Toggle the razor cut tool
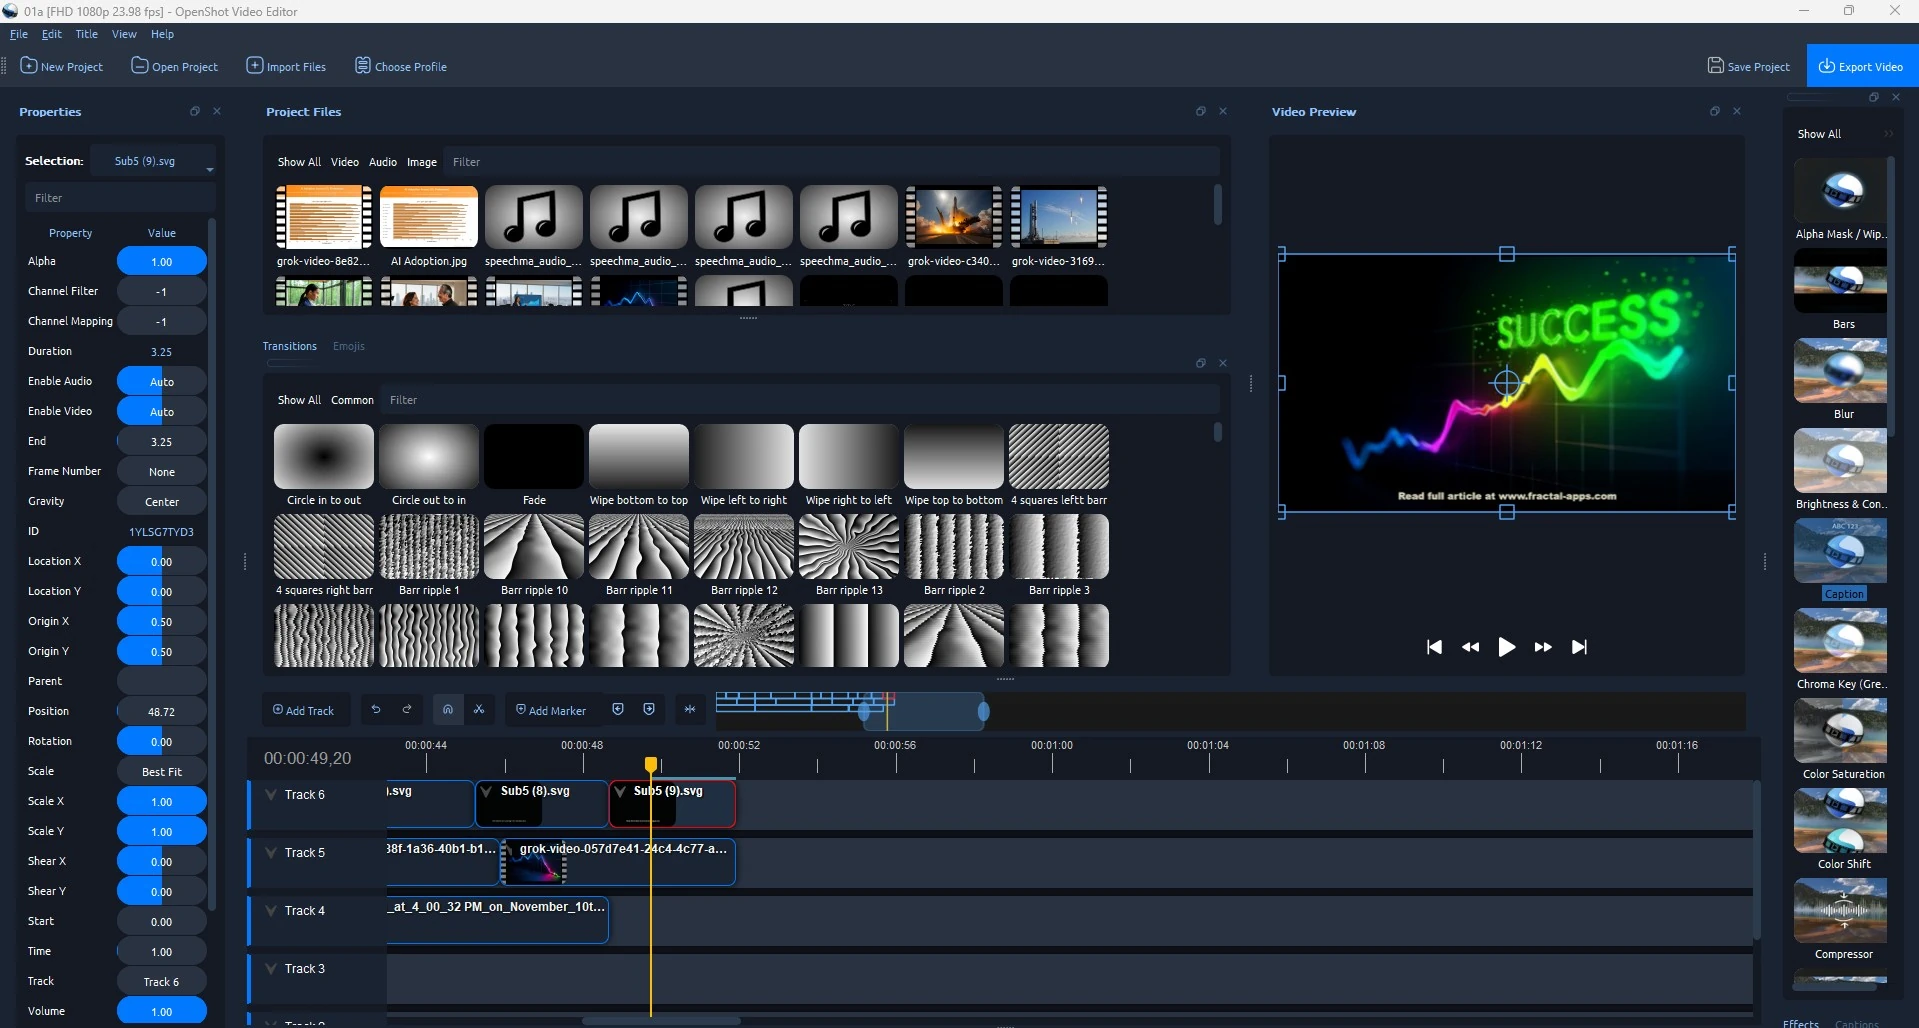Screen dimensions: 1919x1028 tap(479, 710)
